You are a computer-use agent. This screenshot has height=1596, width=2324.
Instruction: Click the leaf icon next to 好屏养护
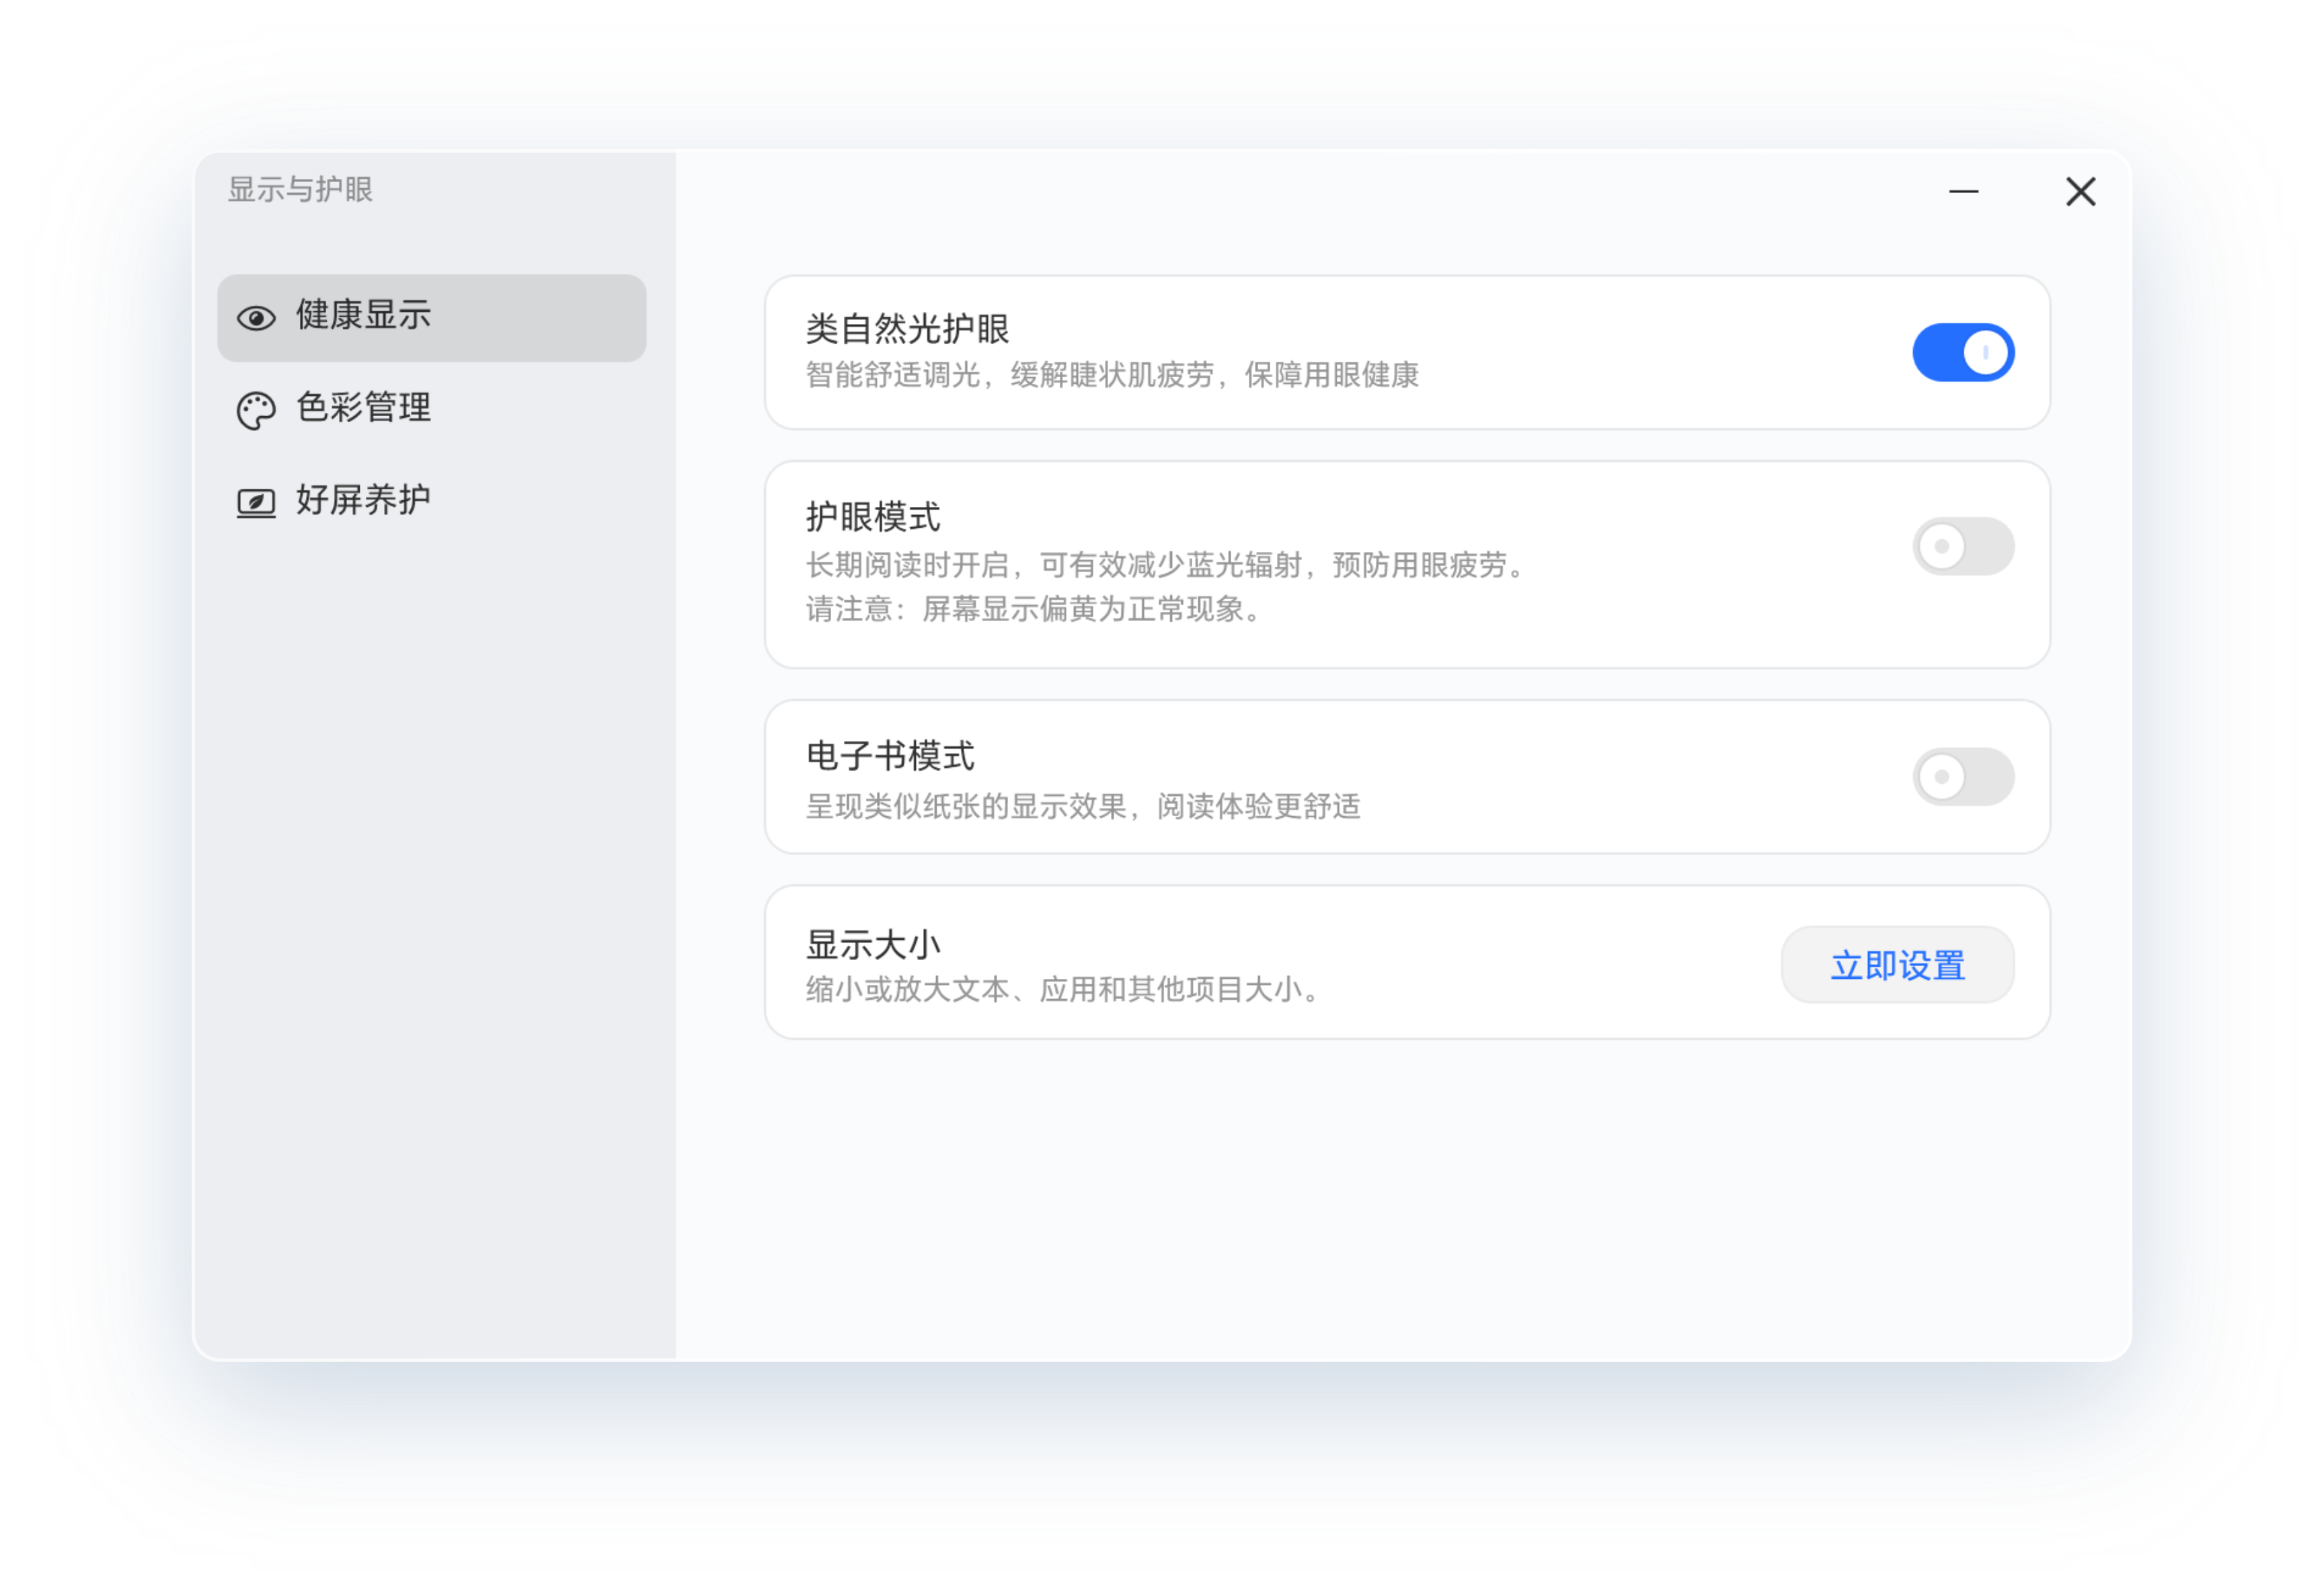point(256,499)
